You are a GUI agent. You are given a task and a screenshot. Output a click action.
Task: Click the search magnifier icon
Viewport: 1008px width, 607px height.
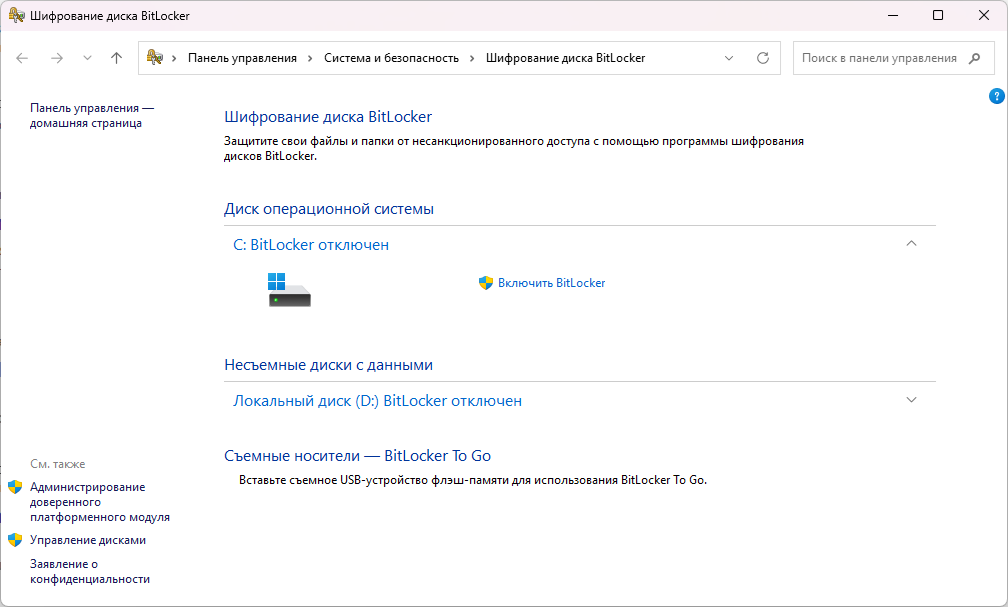pyautogui.click(x=975, y=58)
